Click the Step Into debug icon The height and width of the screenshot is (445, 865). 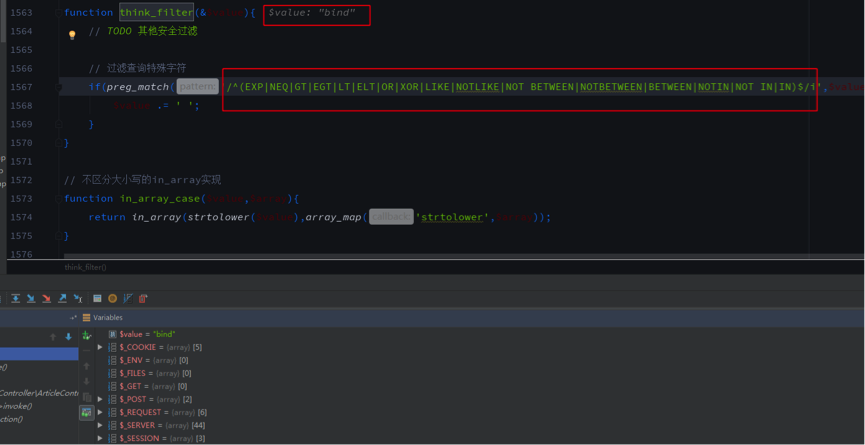(30, 298)
